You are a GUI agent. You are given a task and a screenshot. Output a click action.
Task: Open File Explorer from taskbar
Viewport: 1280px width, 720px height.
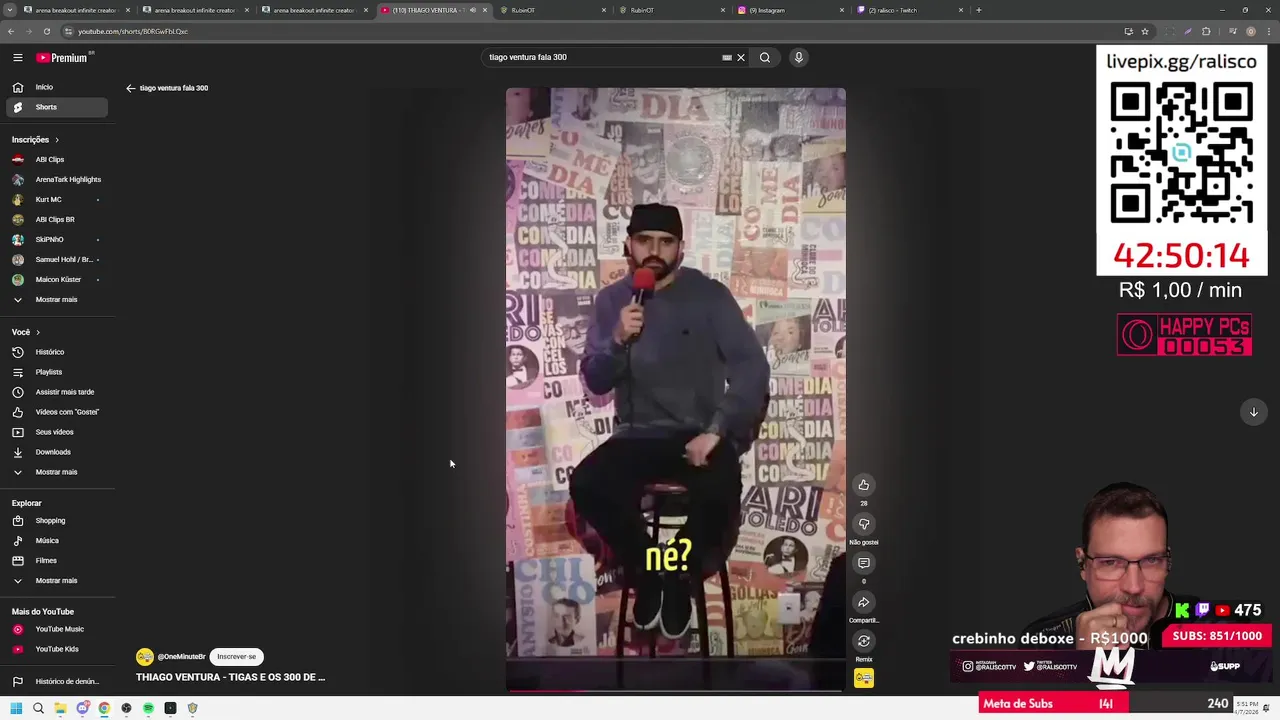tap(60, 708)
